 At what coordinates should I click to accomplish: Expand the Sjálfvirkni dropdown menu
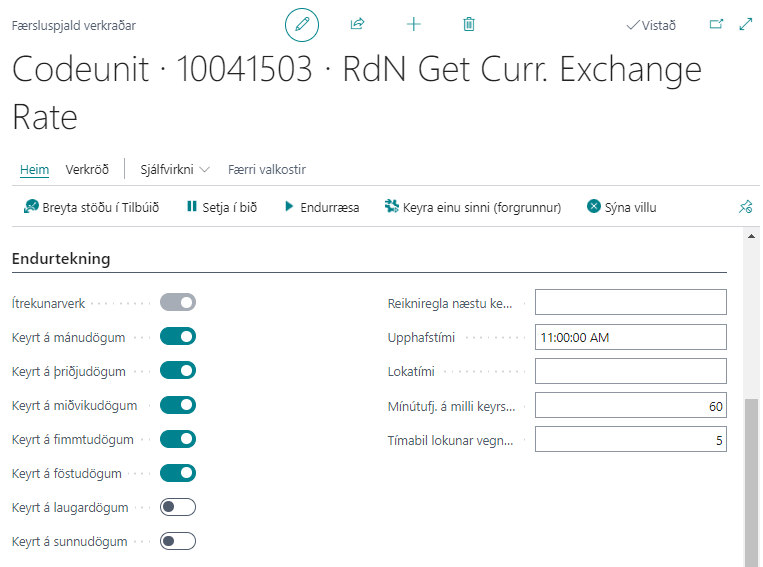[x=175, y=169]
